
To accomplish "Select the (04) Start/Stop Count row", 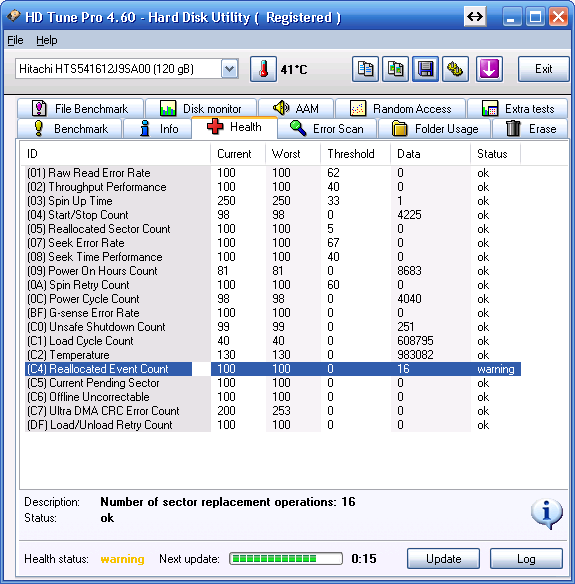I will coord(273,215).
